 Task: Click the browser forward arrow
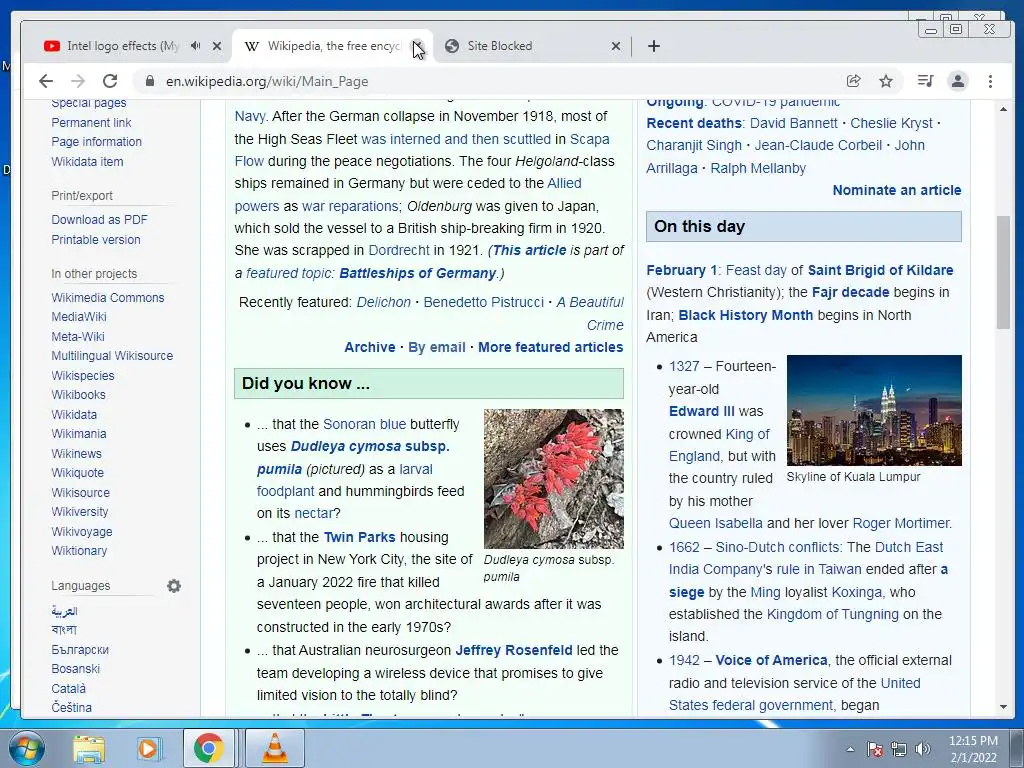click(78, 81)
